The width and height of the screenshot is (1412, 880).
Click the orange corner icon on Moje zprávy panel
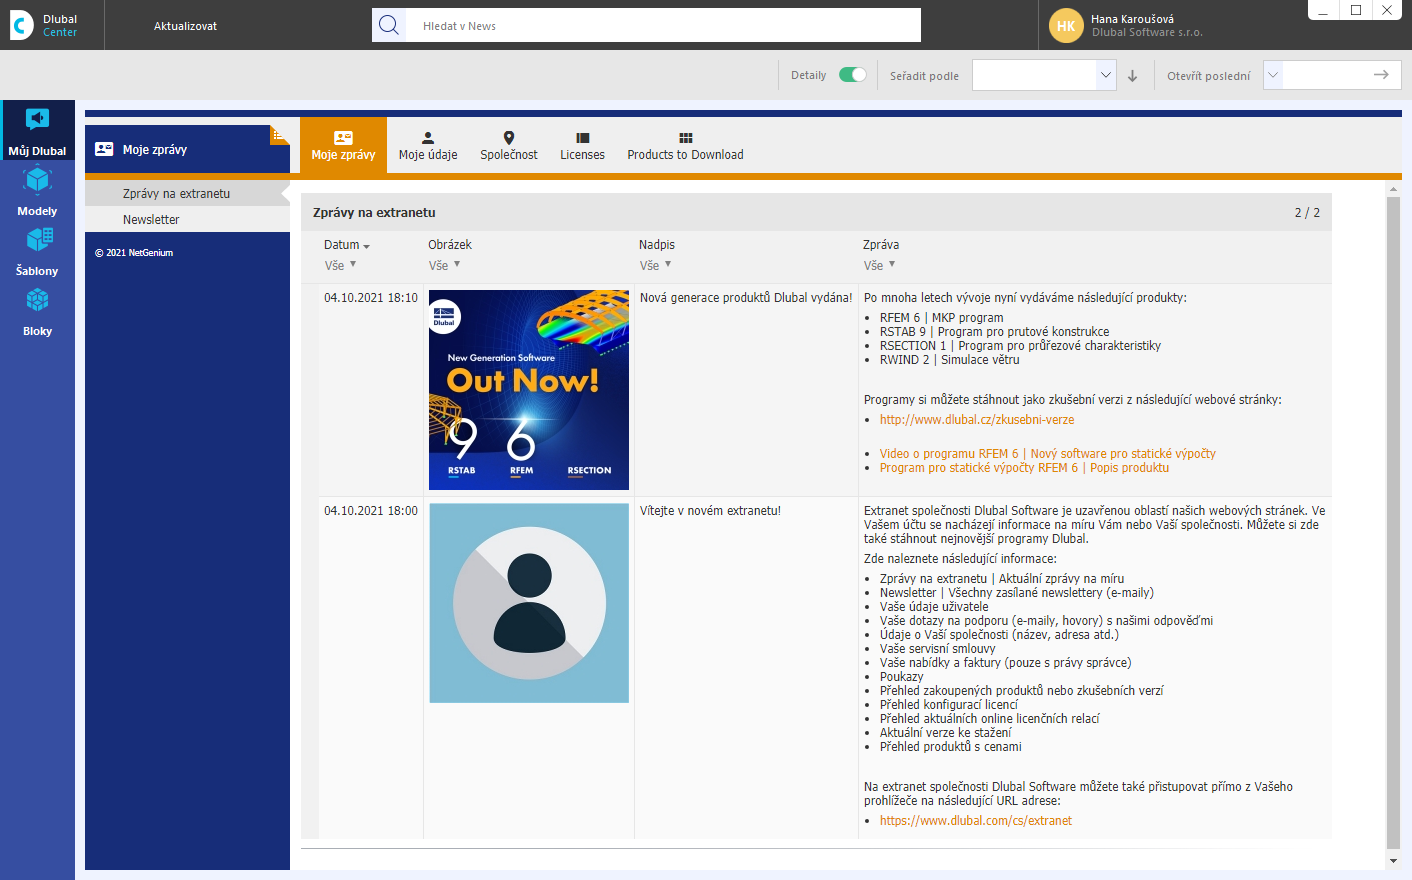pos(279,134)
